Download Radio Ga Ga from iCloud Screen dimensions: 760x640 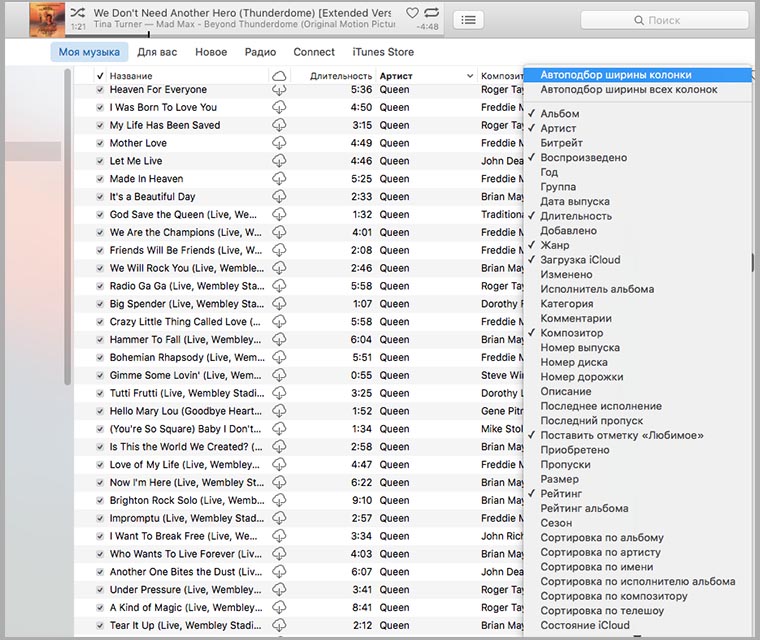[279, 286]
